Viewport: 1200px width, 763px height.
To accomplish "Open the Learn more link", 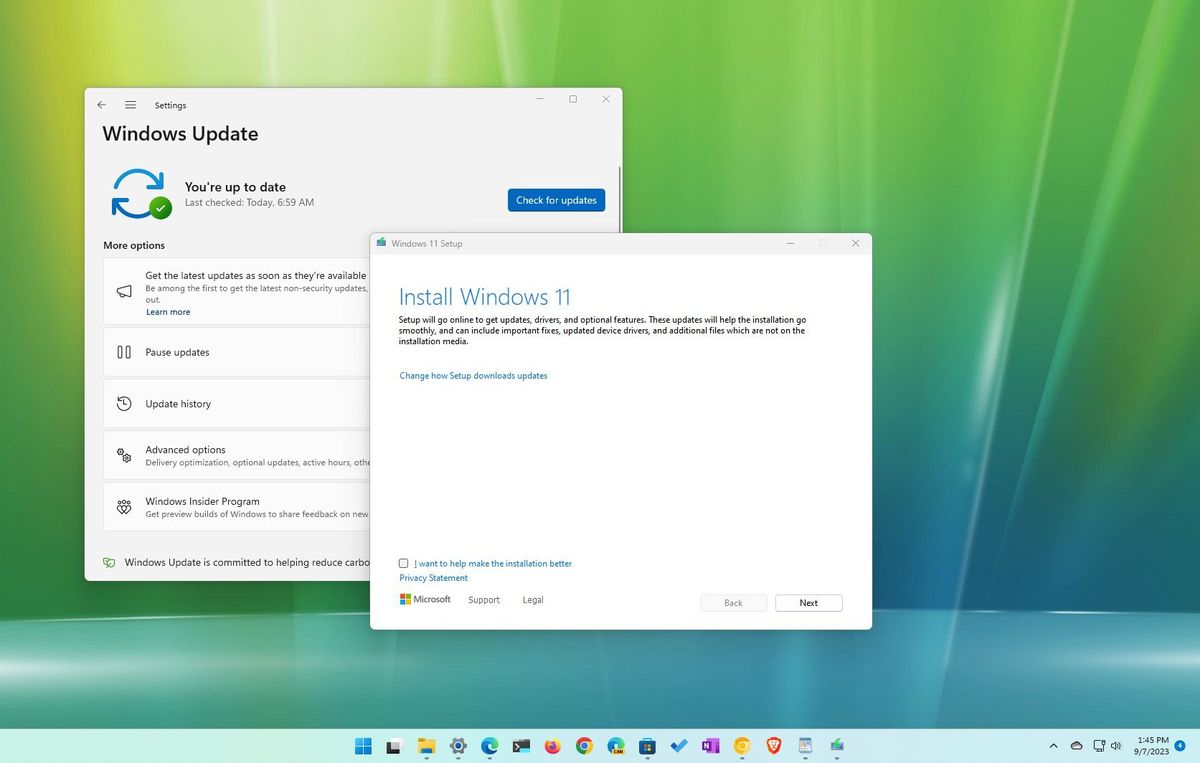I will (x=168, y=312).
